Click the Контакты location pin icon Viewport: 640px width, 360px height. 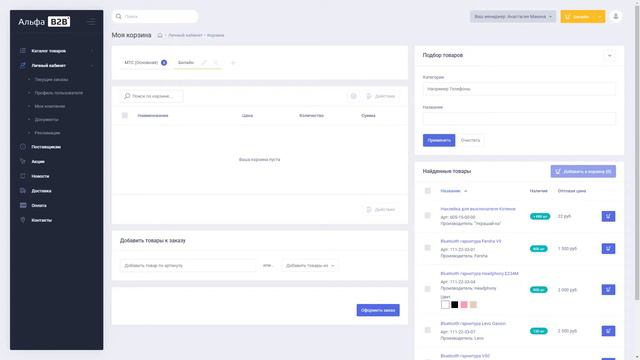pyautogui.click(x=23, y=220)
